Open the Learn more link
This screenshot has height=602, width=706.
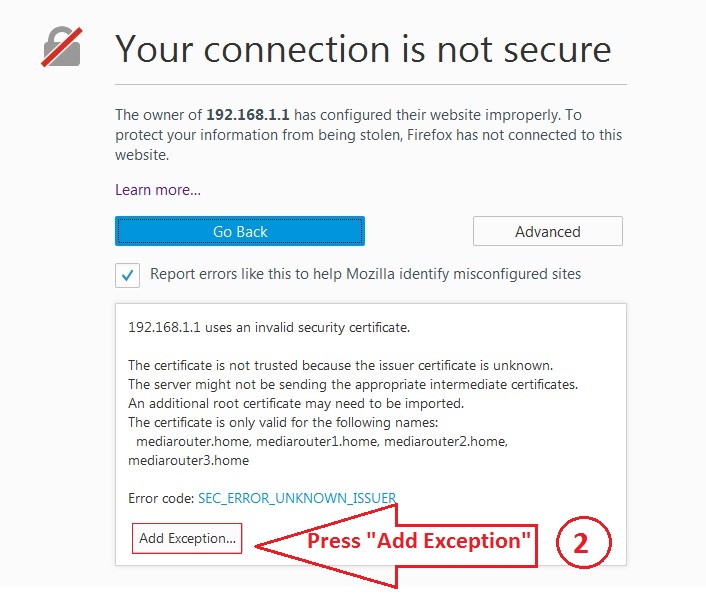pyautogui.click(x=158, y=190)
